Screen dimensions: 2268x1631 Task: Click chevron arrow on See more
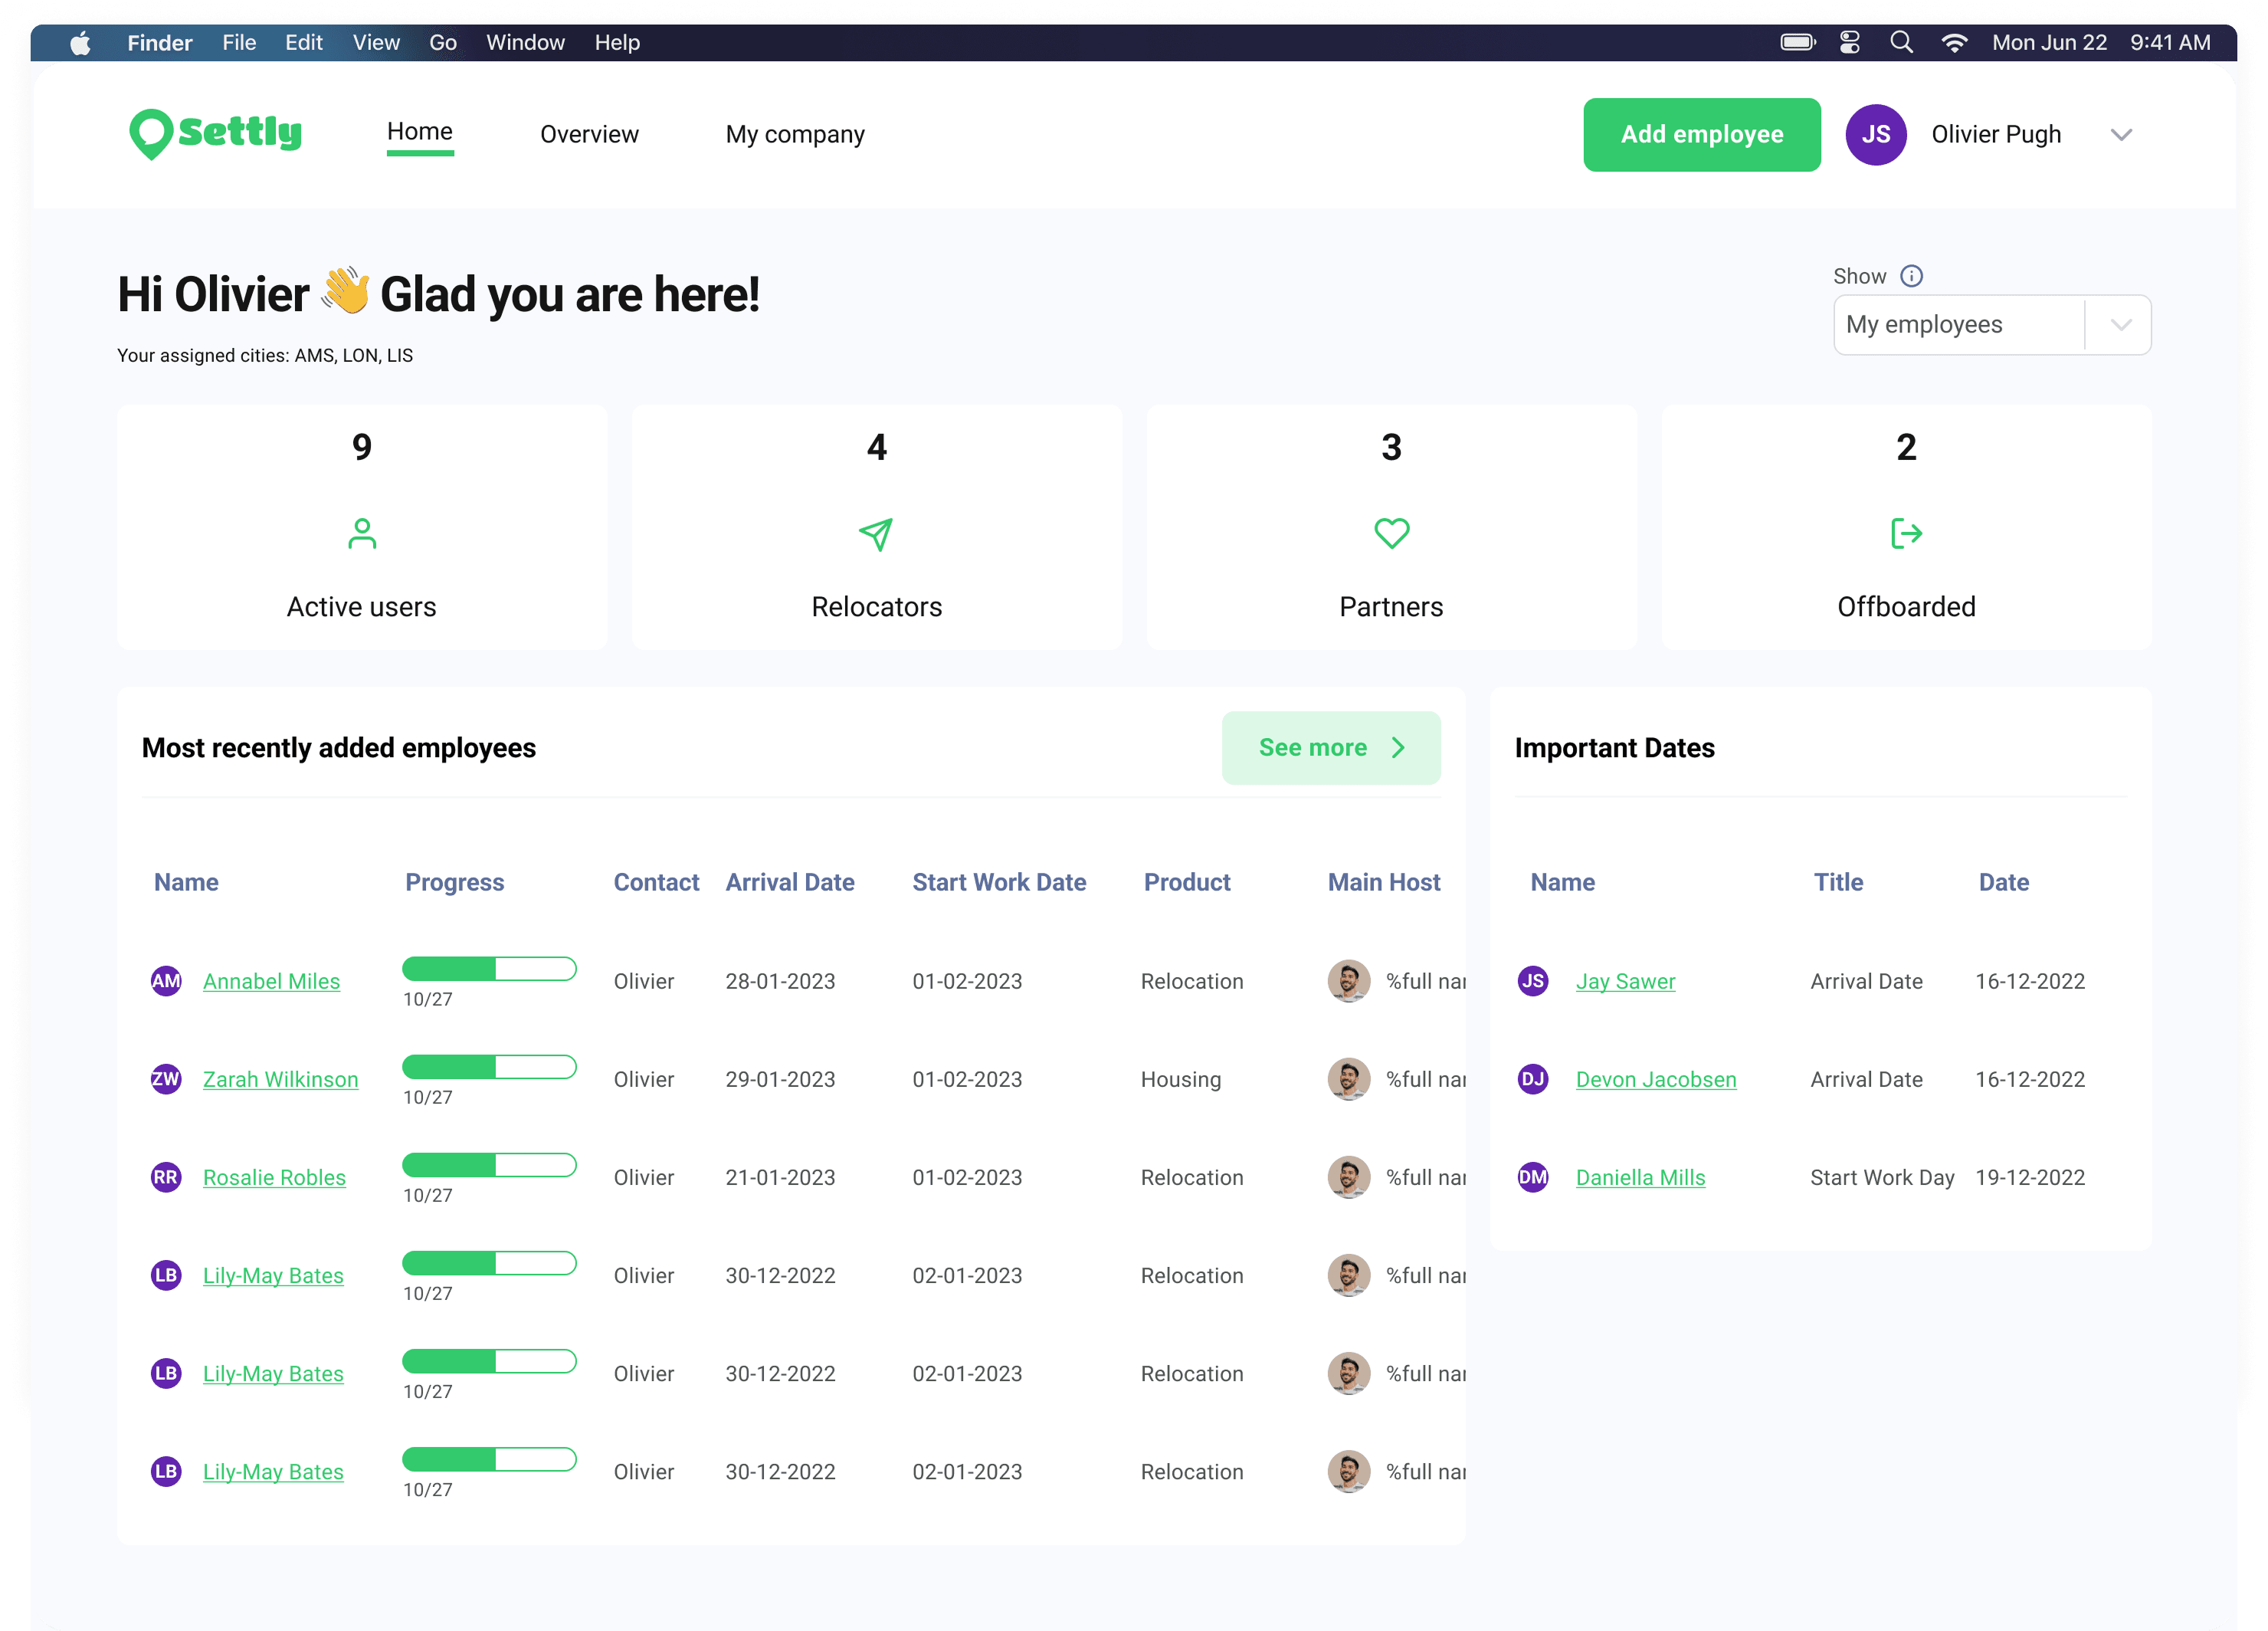click(1398, 748)
